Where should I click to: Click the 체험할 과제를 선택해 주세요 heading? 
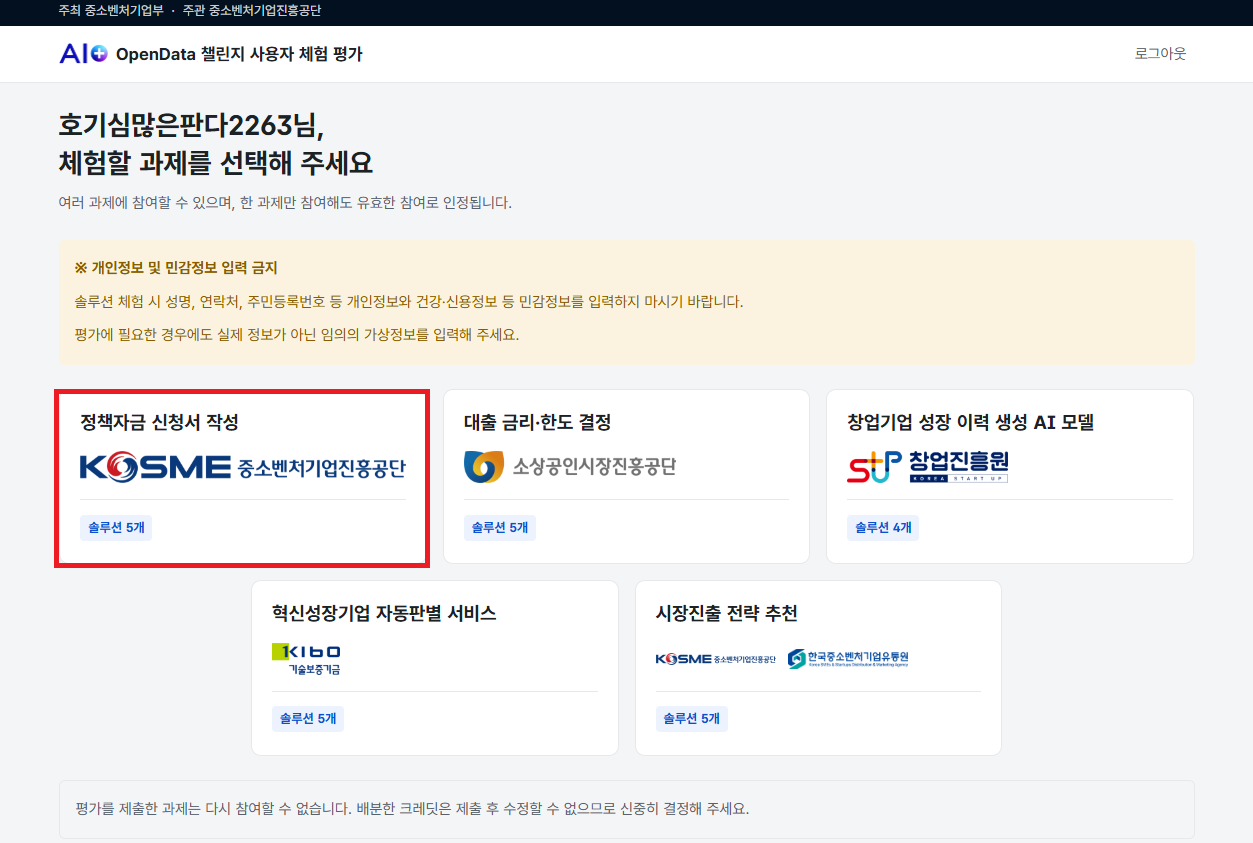pos(216,163)
